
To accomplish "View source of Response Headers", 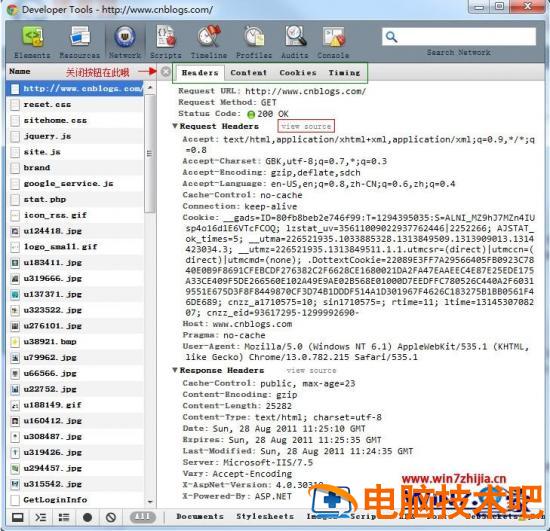I will click(x=311, y=370).
